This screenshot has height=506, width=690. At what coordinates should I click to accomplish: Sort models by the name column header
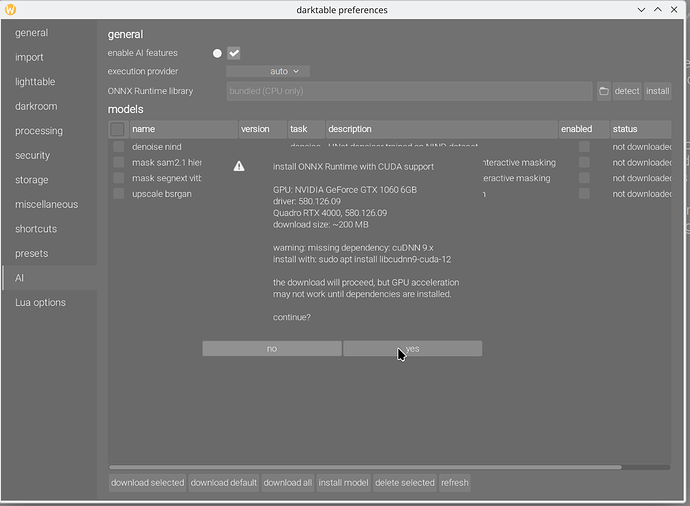pos(182,129)
